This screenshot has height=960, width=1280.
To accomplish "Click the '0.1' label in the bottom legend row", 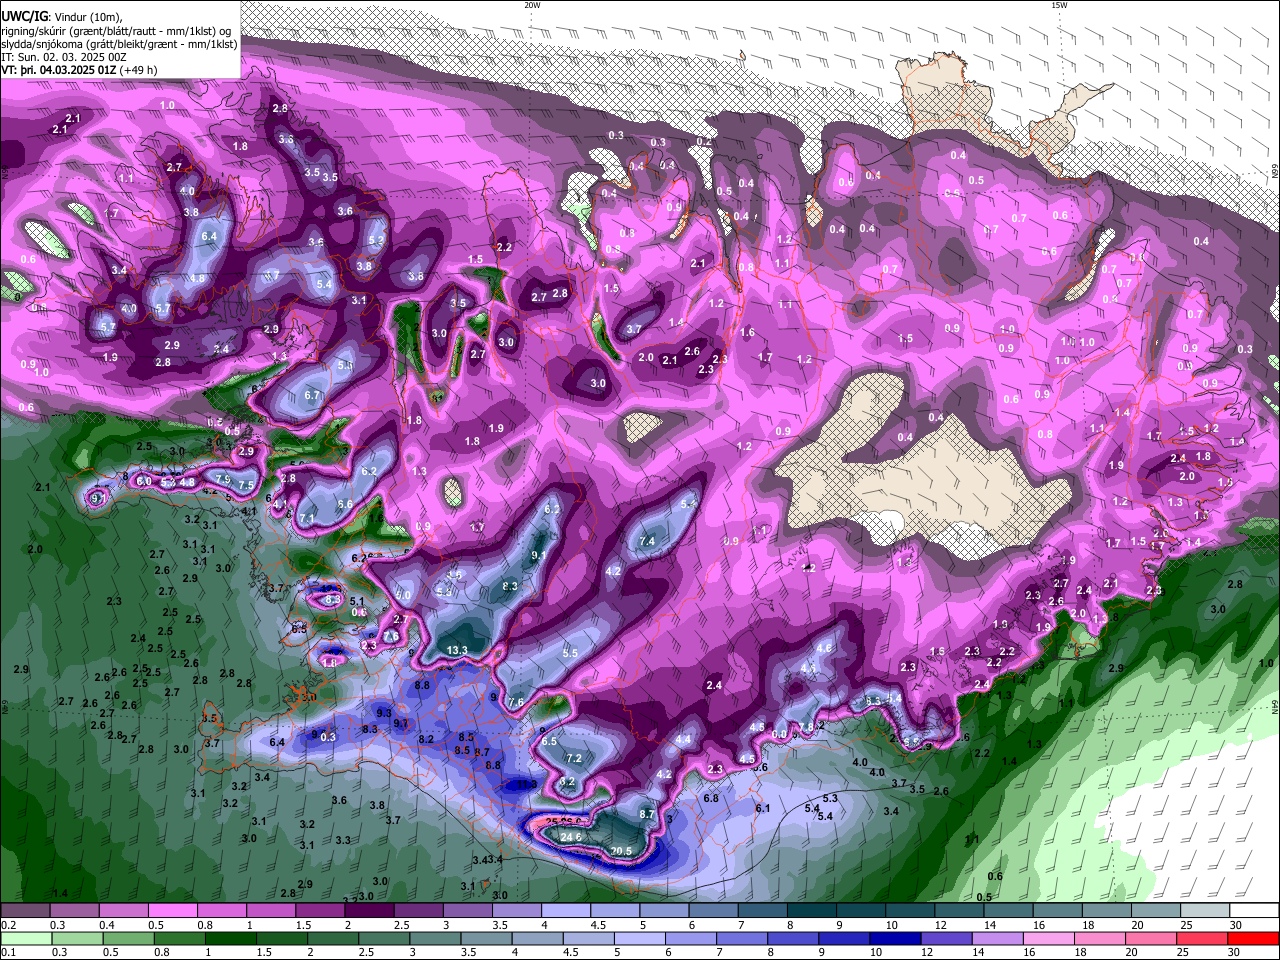I will click(x=8, y=952).
